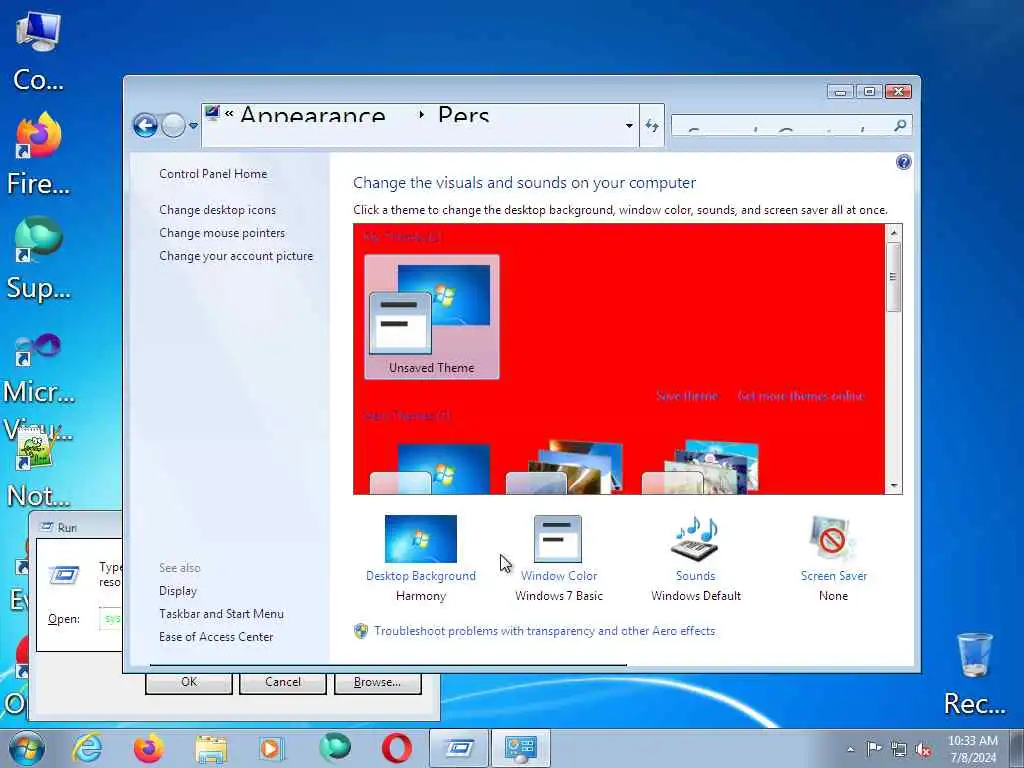Open Change desktop icons link
This screenshot has height=768, width=1024.
[217, 210]
